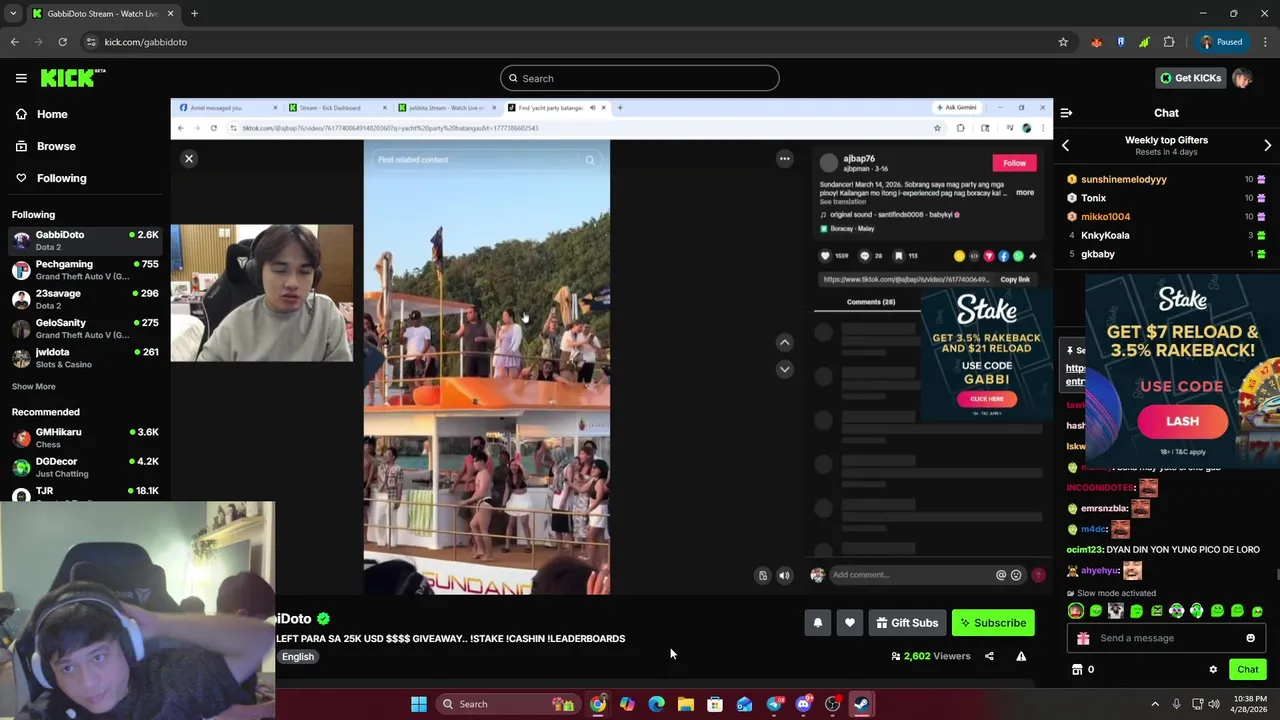The width and height of the screenshot is (1280, 720).
Task: Select Pechgaming channel in Following list
Action: pos(85,270)
